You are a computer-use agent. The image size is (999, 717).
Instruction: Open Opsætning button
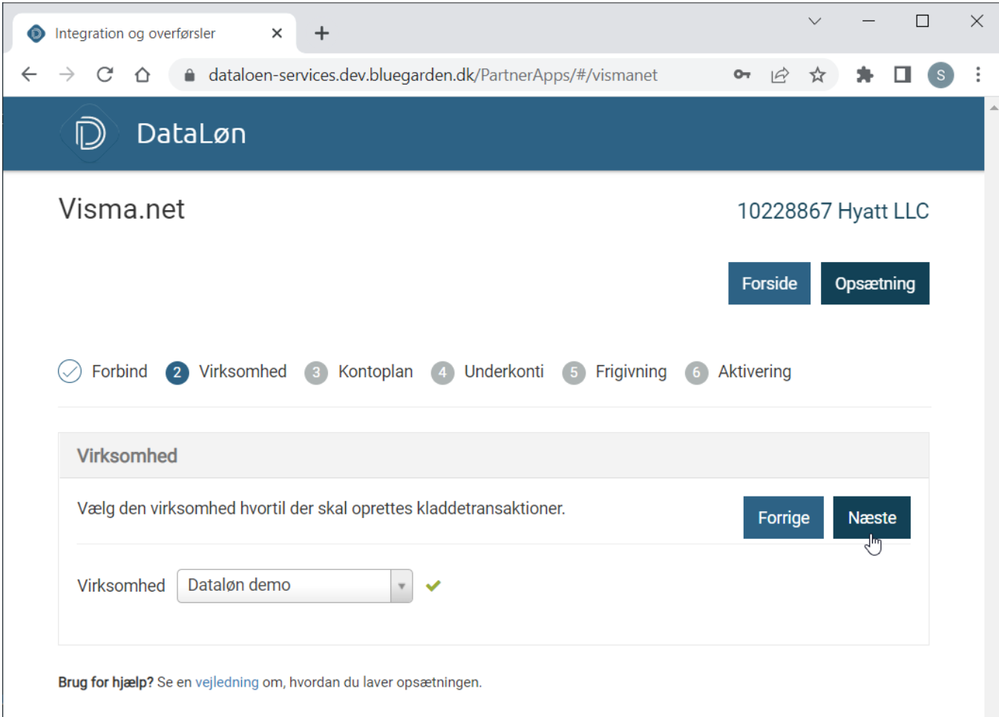click(875, 283)
